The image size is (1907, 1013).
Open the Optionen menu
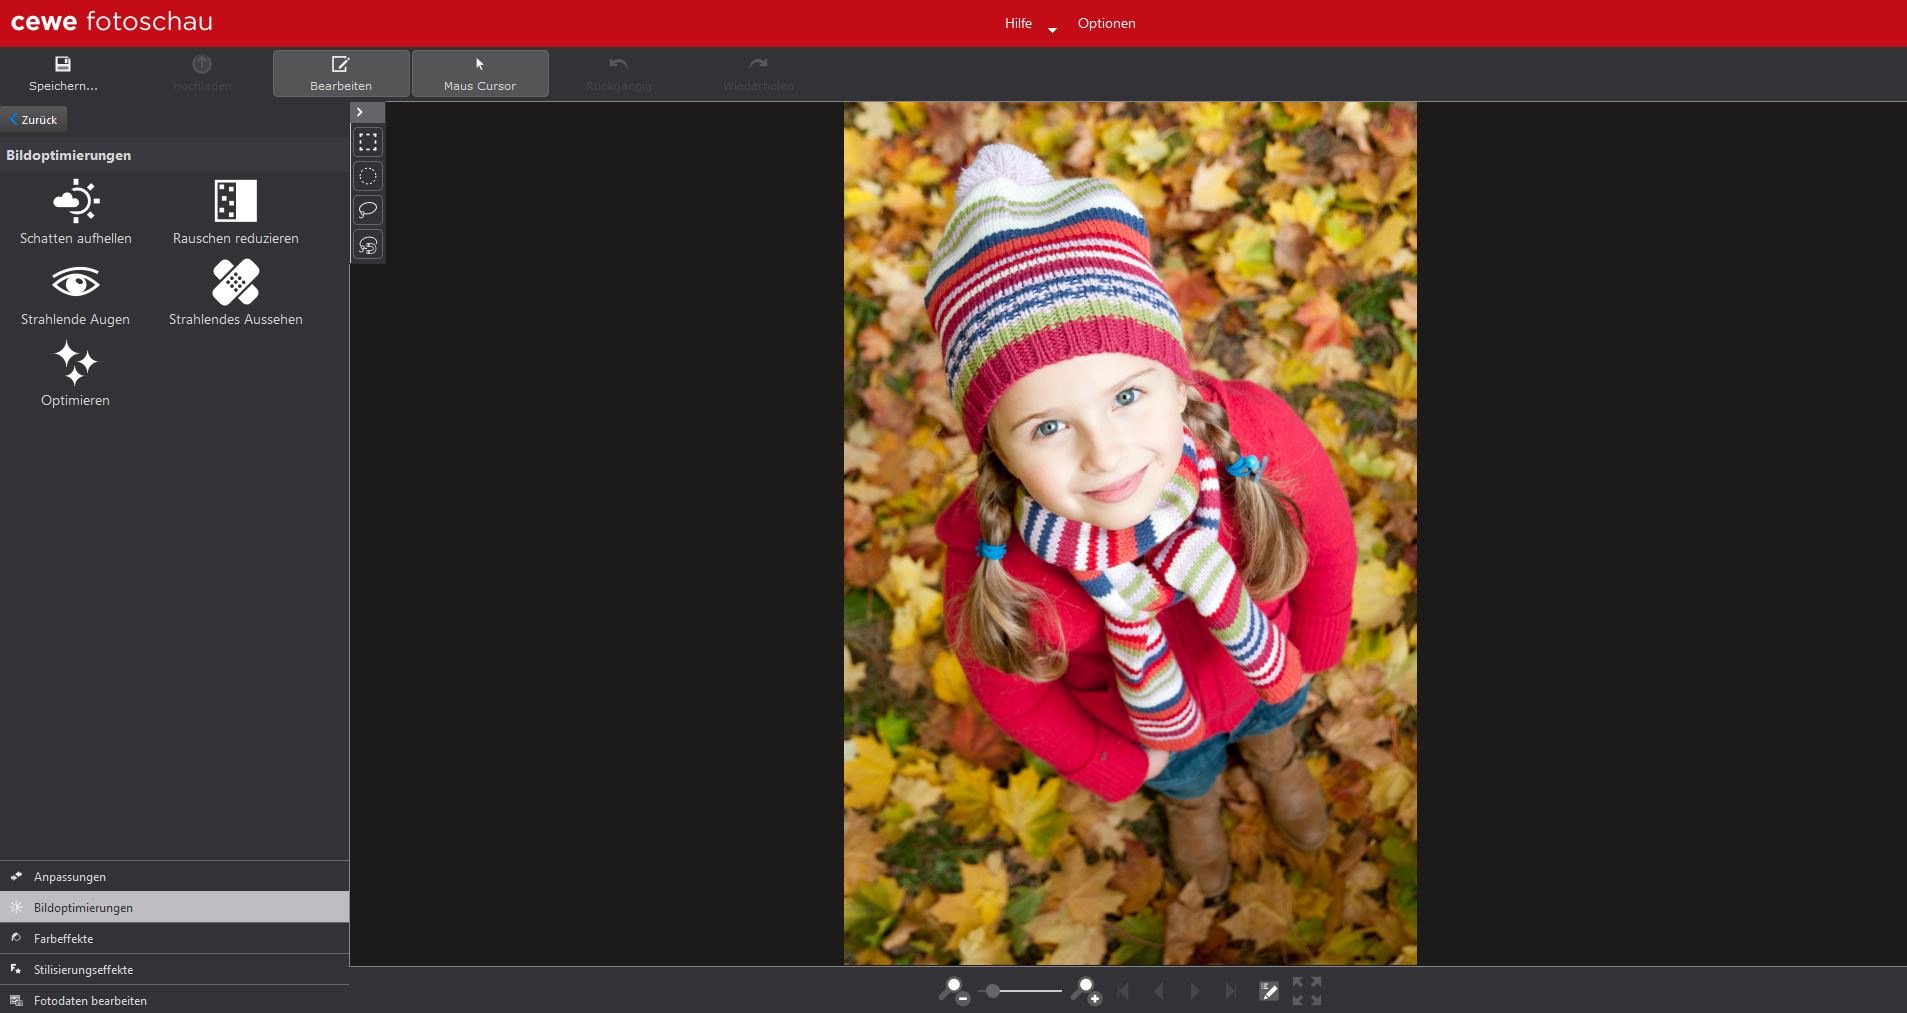coord(1106,23)
